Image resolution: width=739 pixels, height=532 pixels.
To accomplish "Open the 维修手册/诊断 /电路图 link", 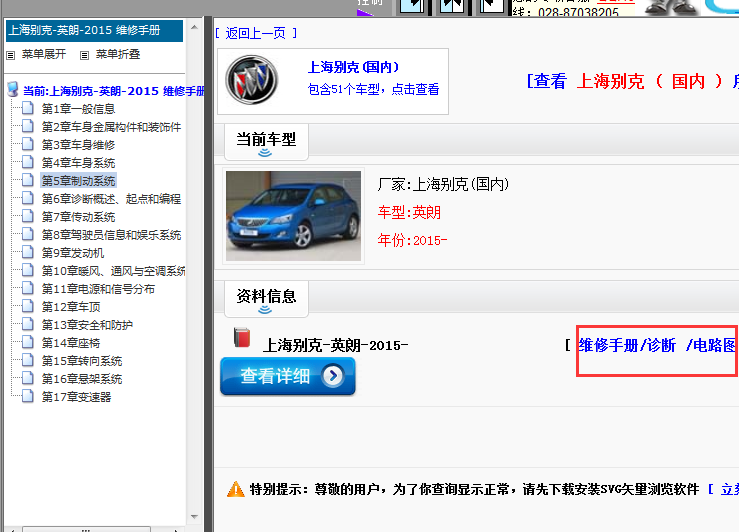I will (x=657, y=345).
